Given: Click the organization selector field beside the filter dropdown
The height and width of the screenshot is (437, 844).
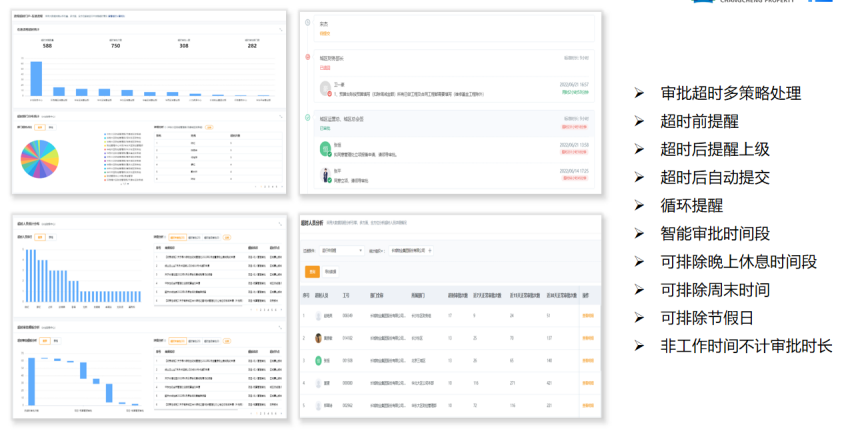Looking at the screenshot, I should point(411,251).
